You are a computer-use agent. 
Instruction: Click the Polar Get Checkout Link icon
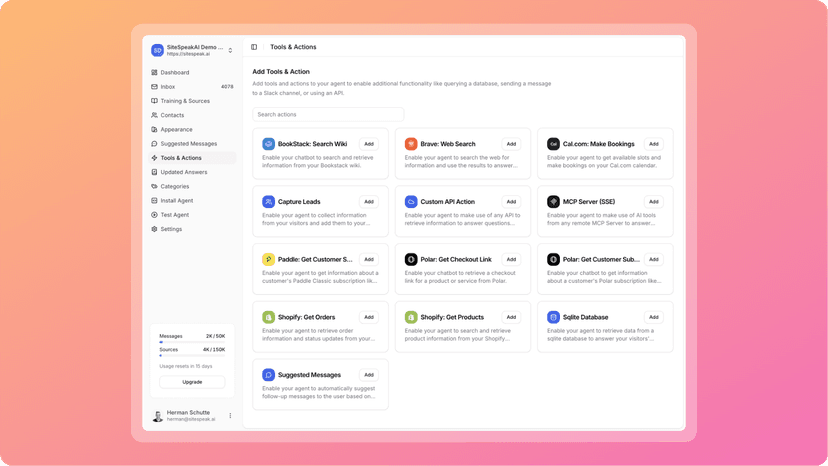pos(411,259)
